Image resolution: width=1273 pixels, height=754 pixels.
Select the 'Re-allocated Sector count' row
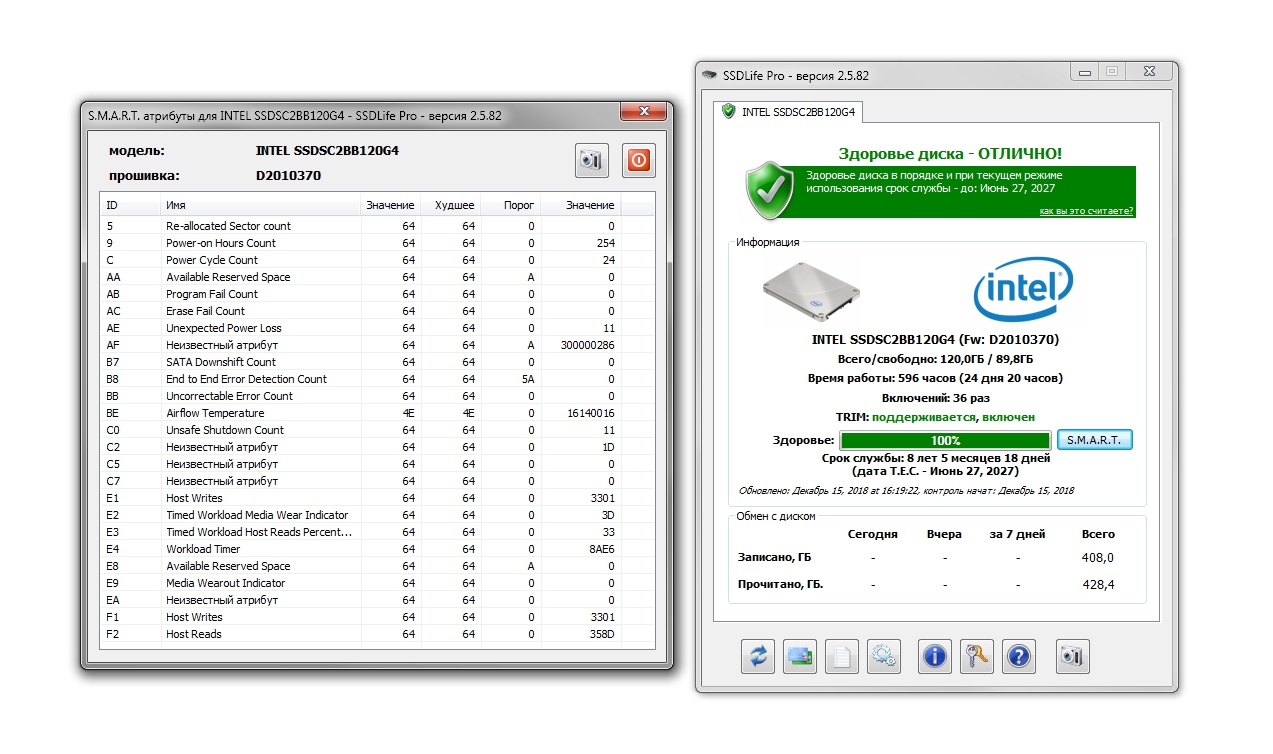378,226
